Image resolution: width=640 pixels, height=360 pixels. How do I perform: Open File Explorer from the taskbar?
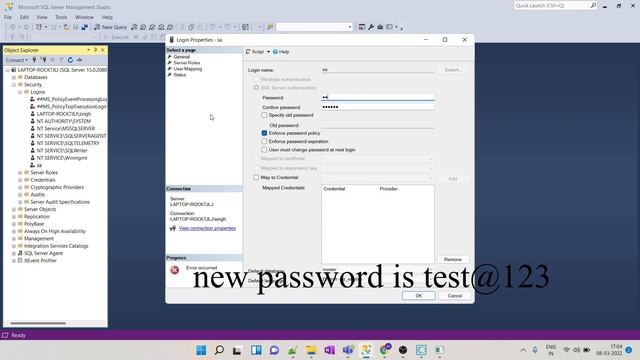(x=311, y=350)
